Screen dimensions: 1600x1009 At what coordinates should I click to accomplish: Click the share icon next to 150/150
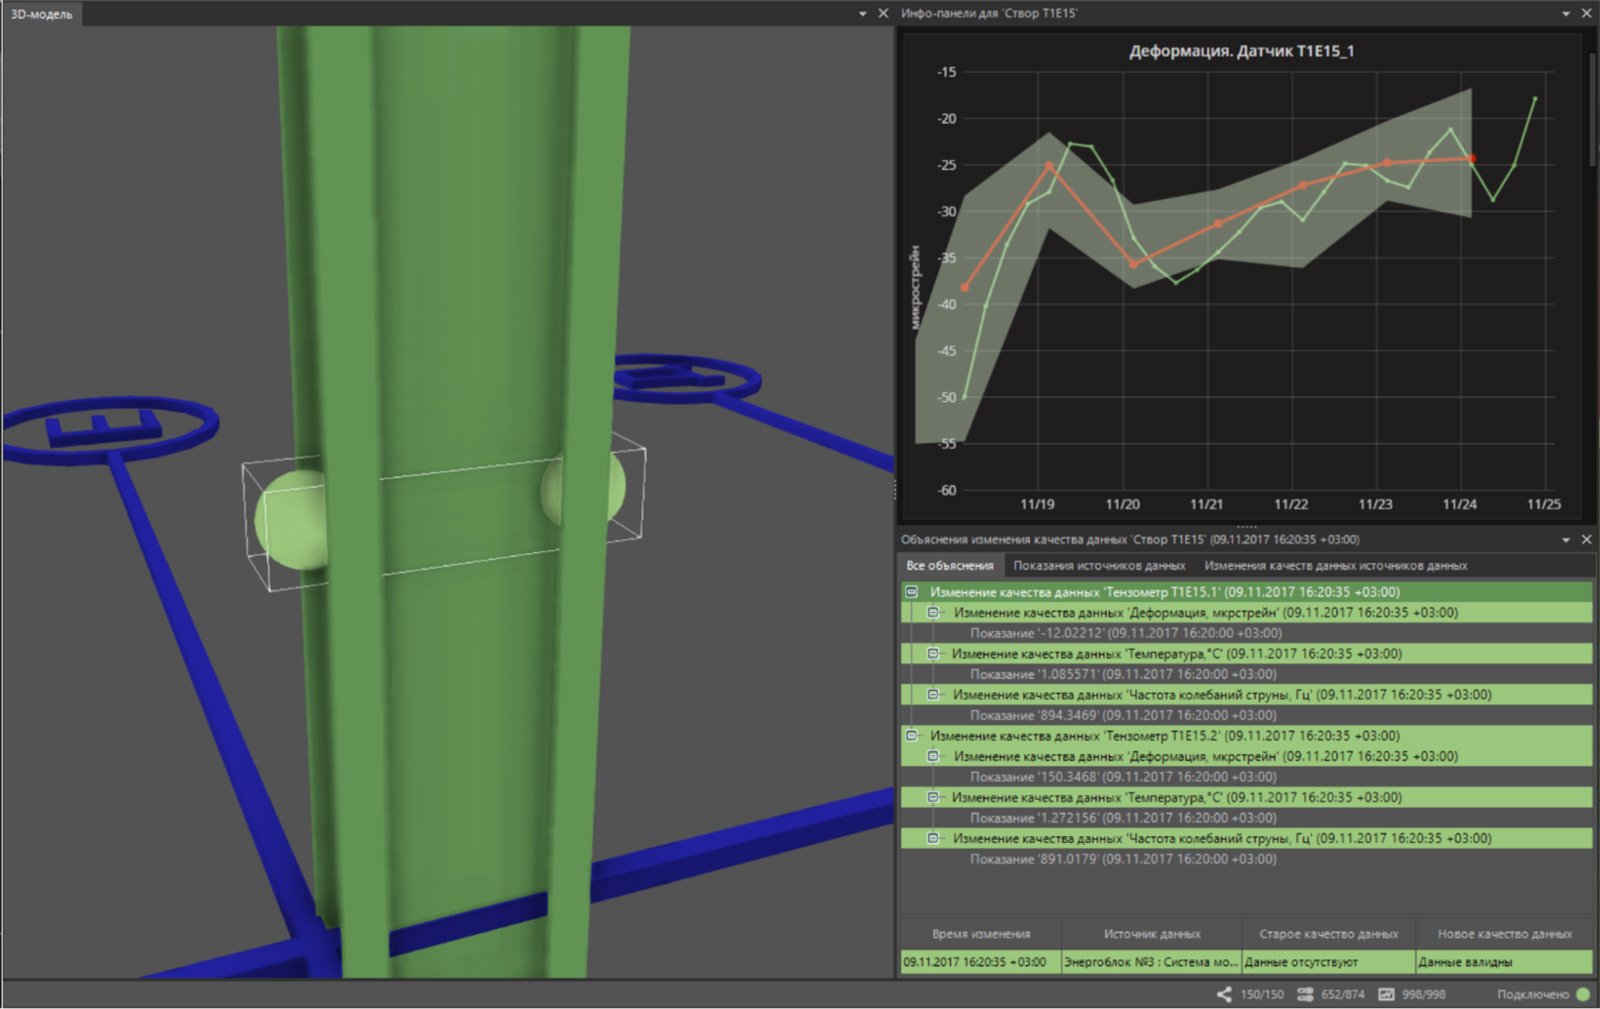(x=1224, y=994)
